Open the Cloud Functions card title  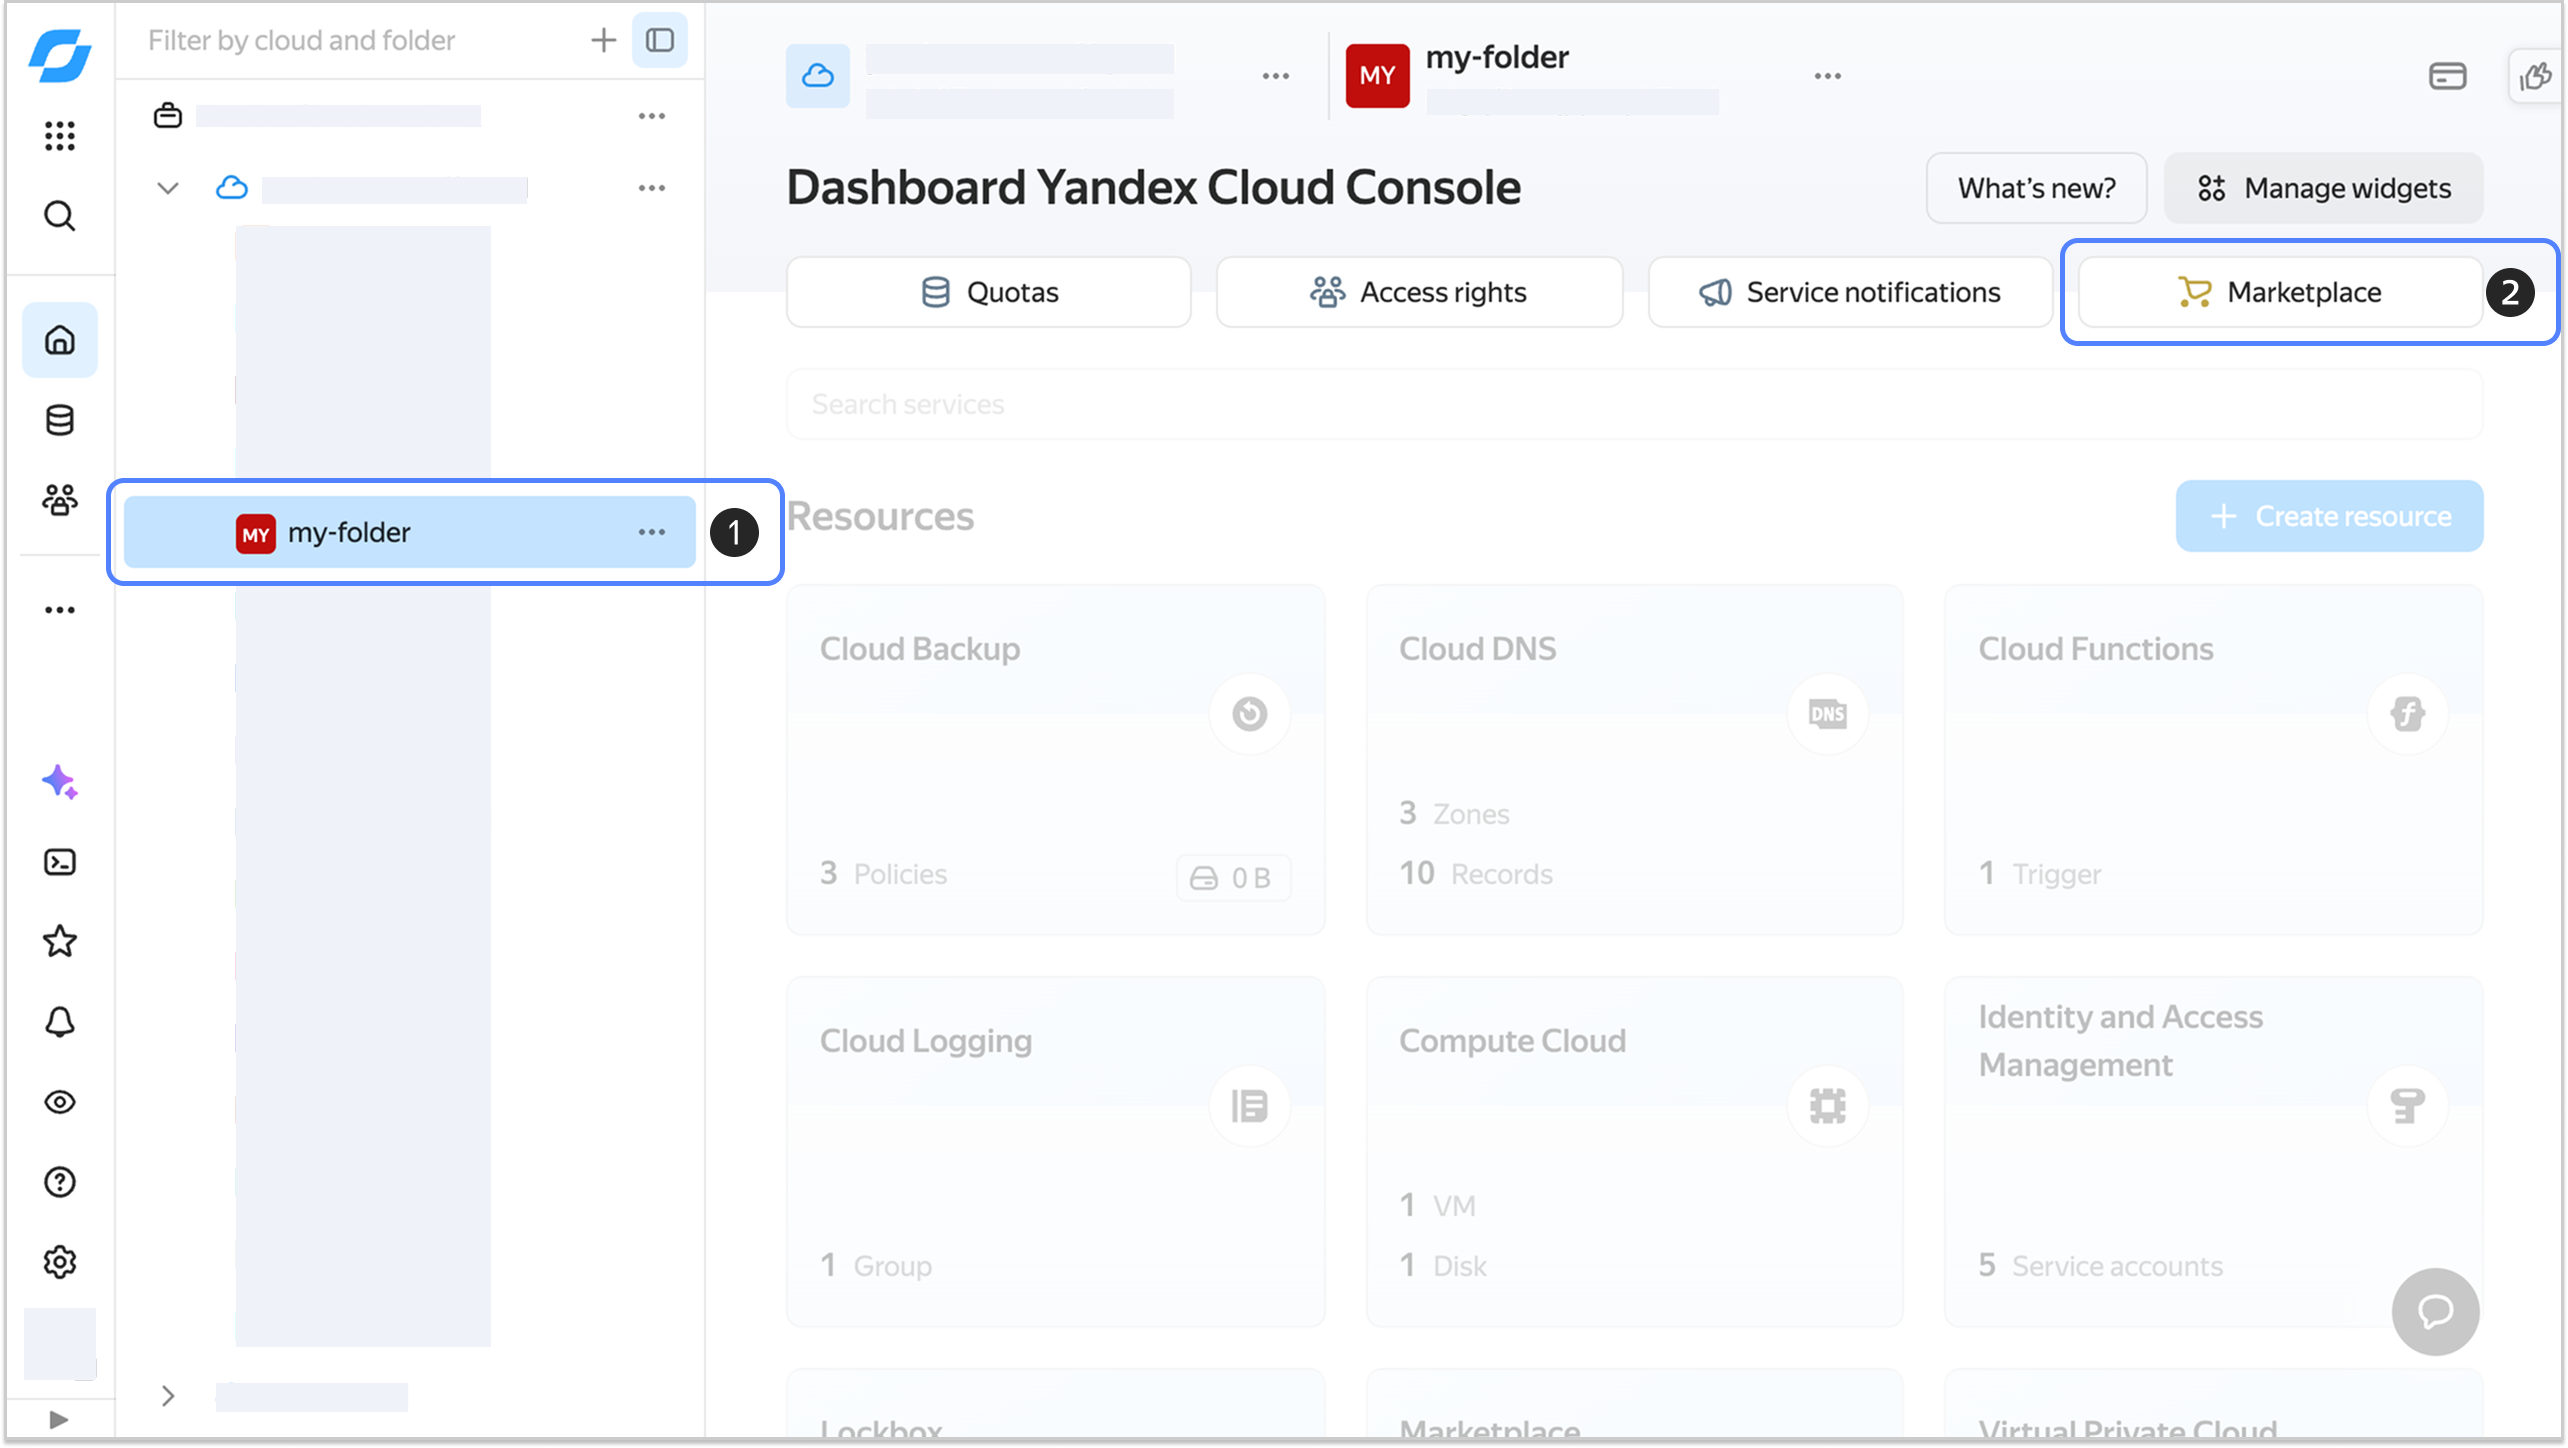point(2096,649)
